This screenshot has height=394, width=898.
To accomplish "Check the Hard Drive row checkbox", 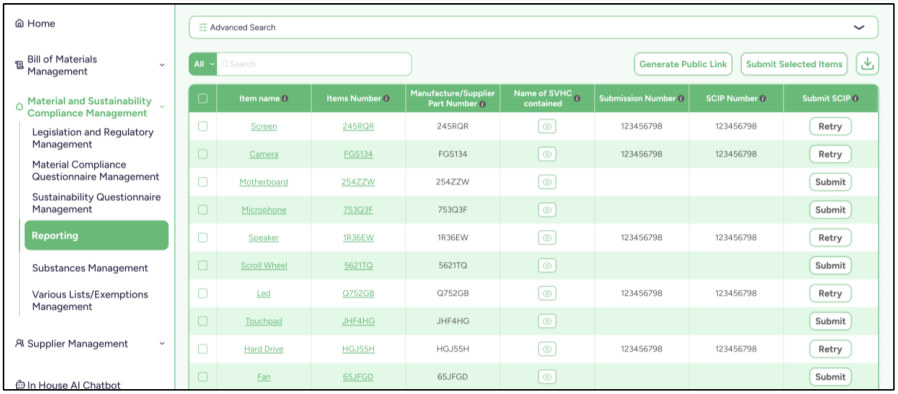I will click(x=203, y=348).
